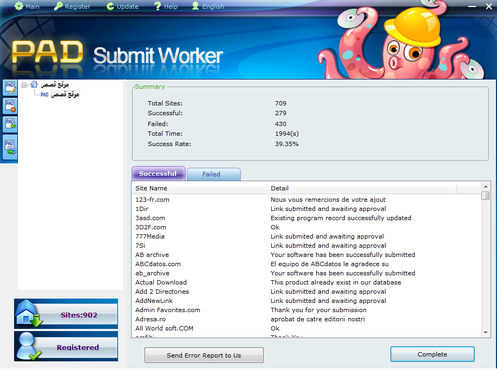Viewport: 497px width, 370px height.
Task: Minimize the PAD Submit Worker window
Action: click(x=472, y=6)
